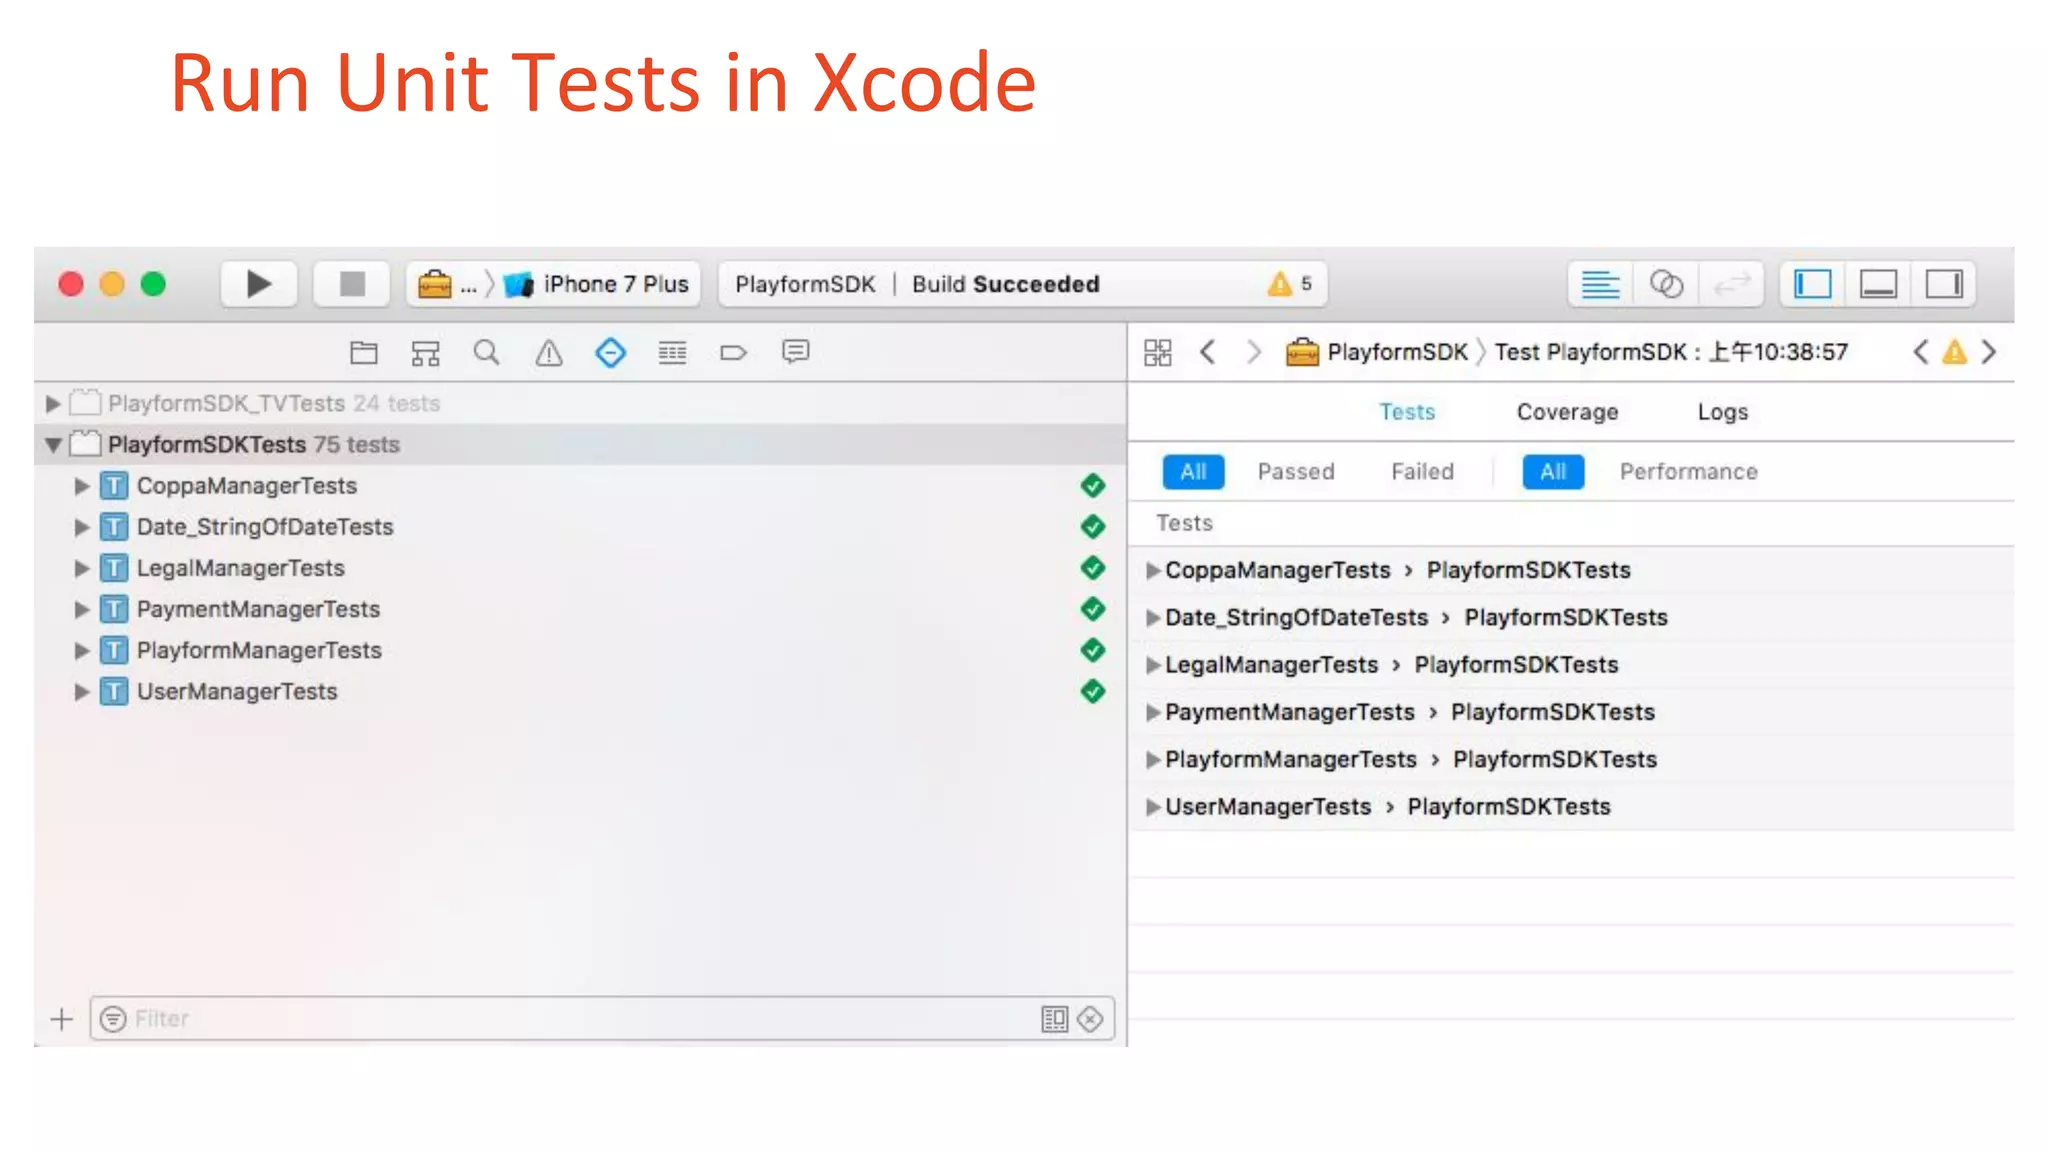The height and width of the screenshot is (1152, 2048).
Task: Jump to previous issue arrow
Action: [x=1920, y=352]
